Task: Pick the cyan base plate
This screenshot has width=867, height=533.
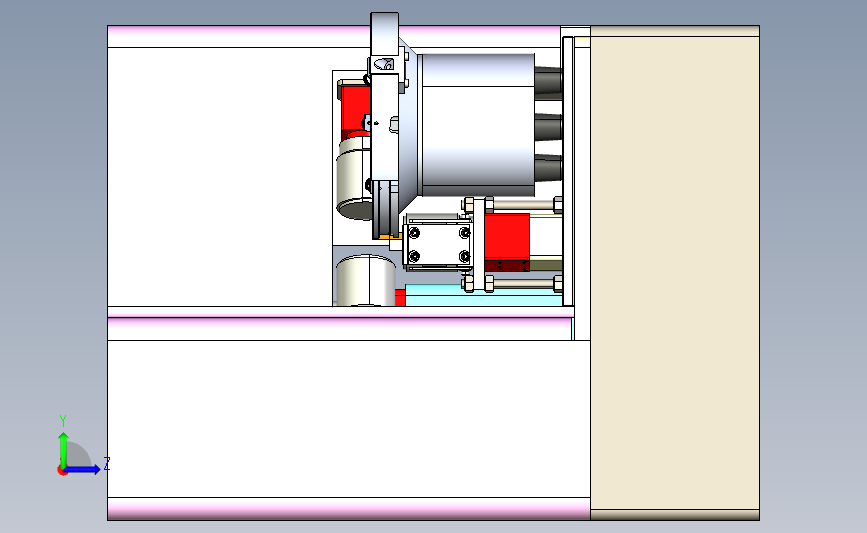Action: pyautogui.click(x=484, y=295)
